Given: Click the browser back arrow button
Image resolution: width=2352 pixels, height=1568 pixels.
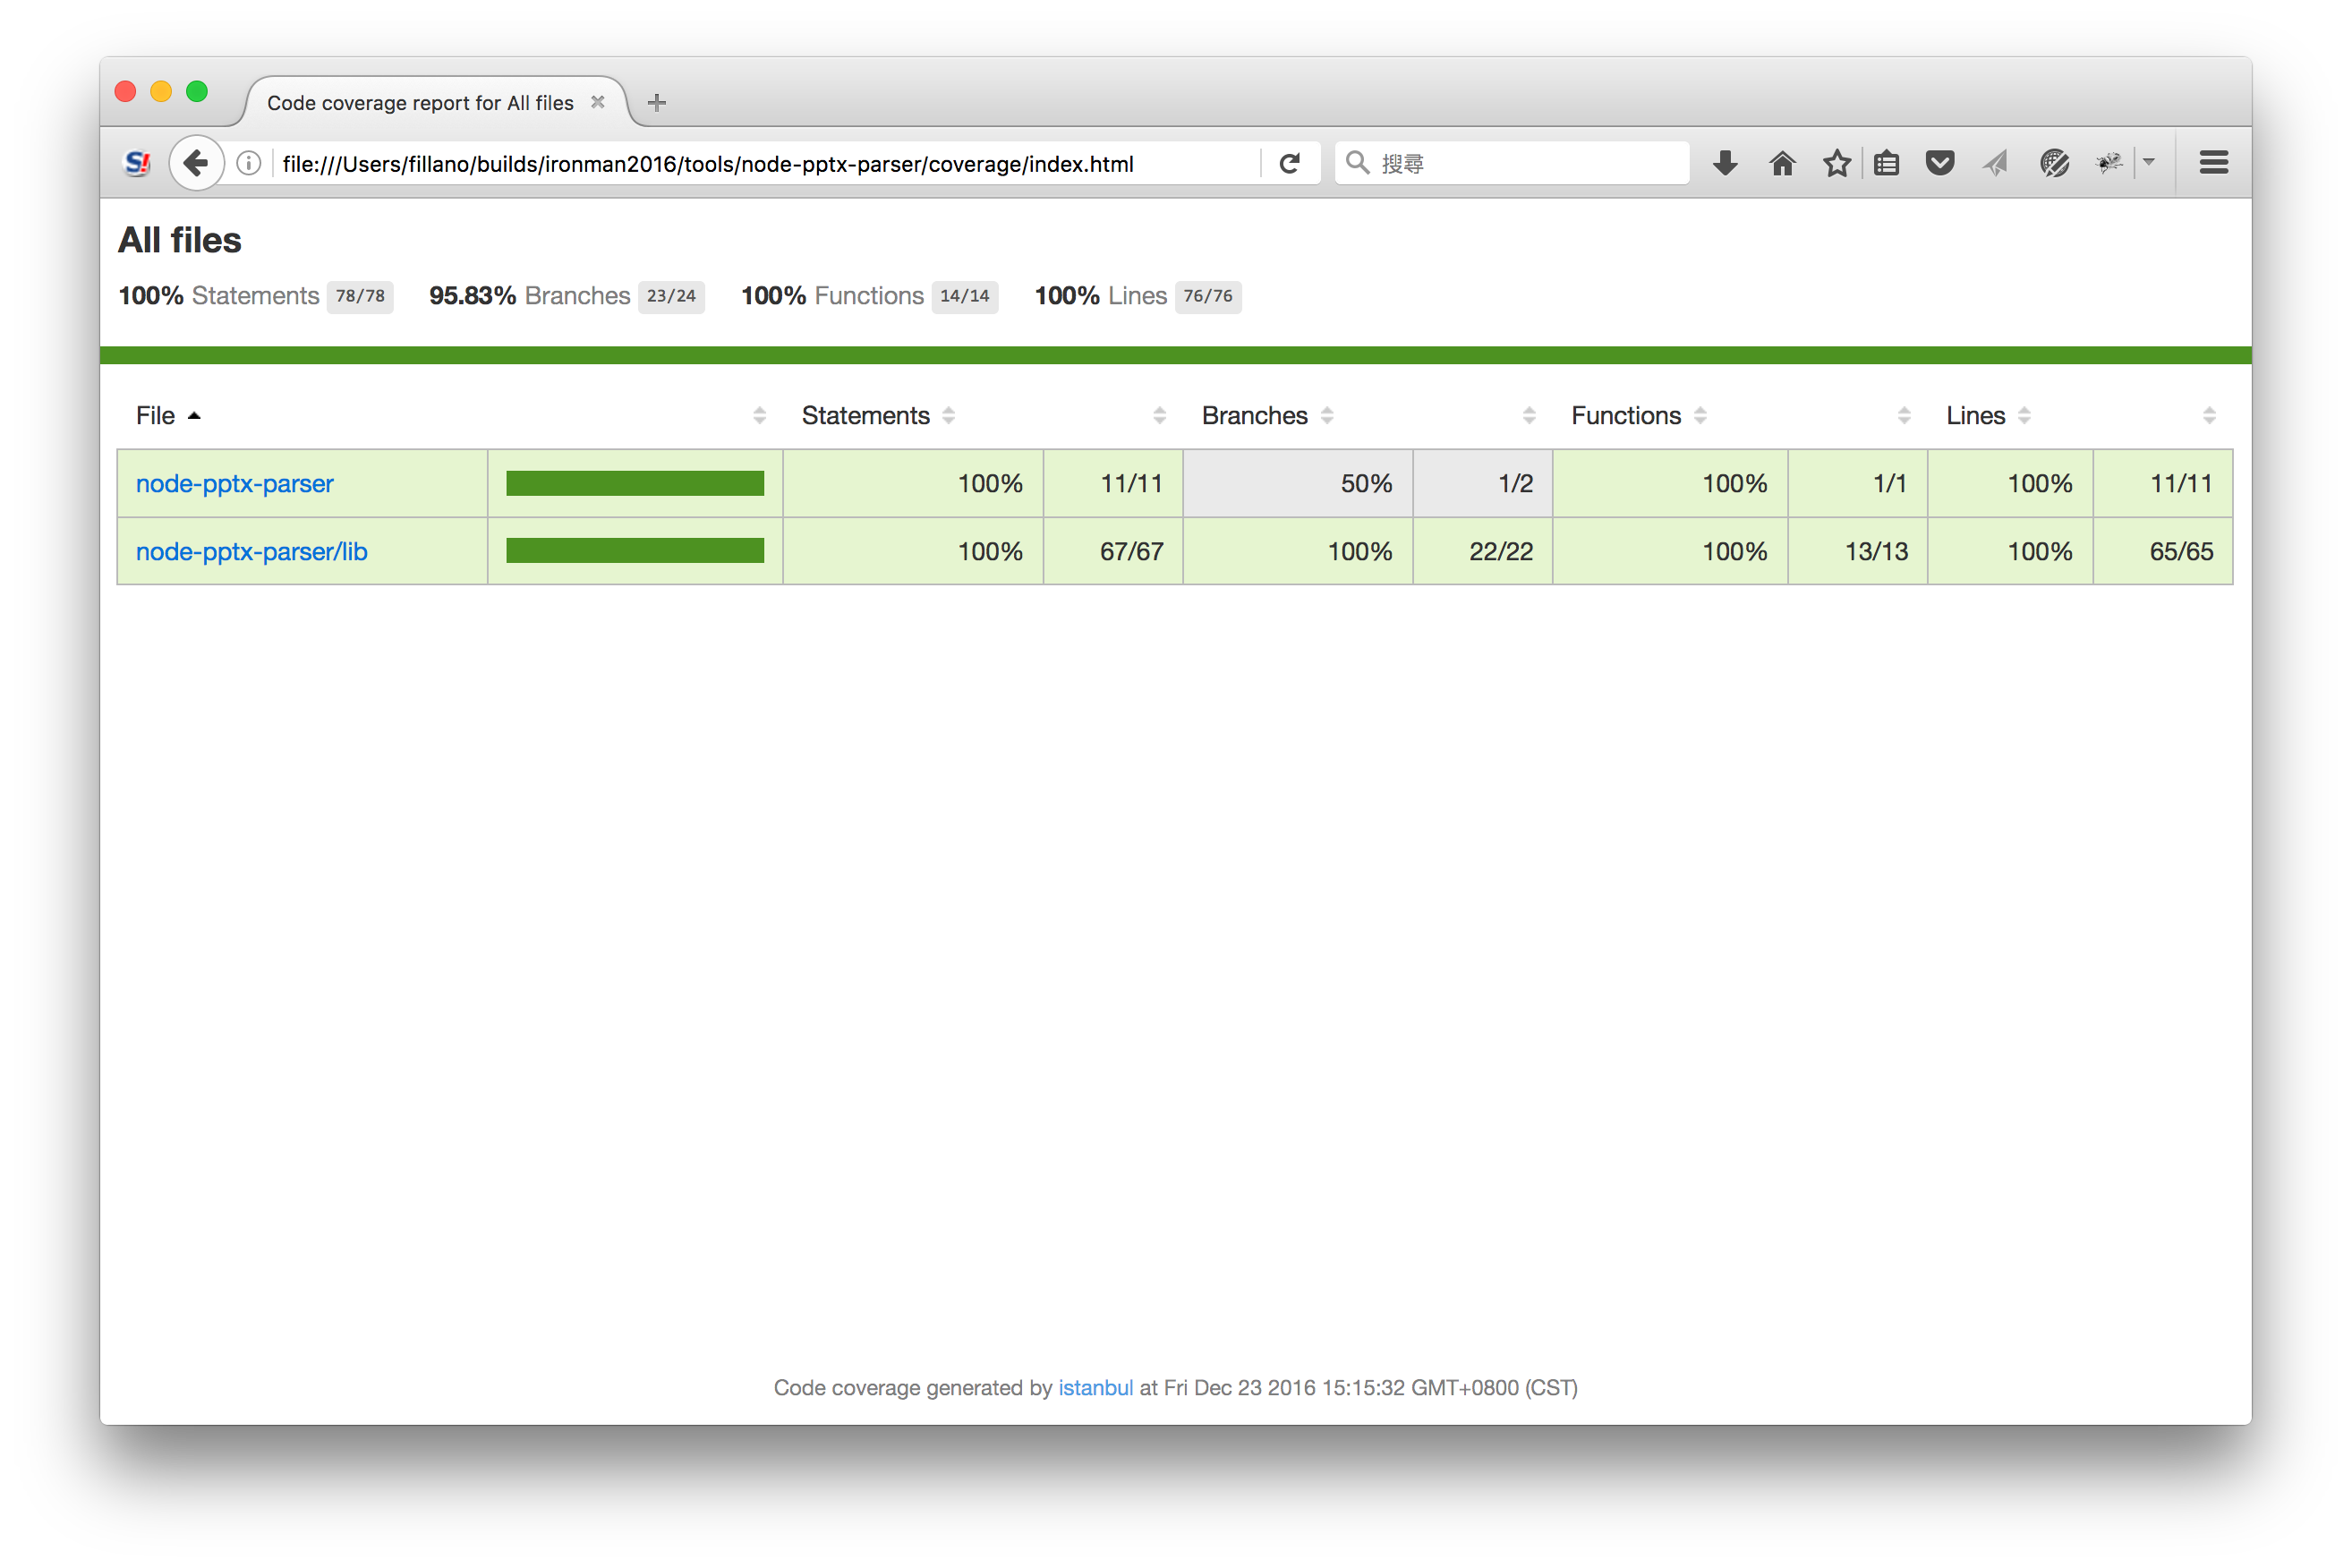Looking at the screenshot, I should pos(196,163).
